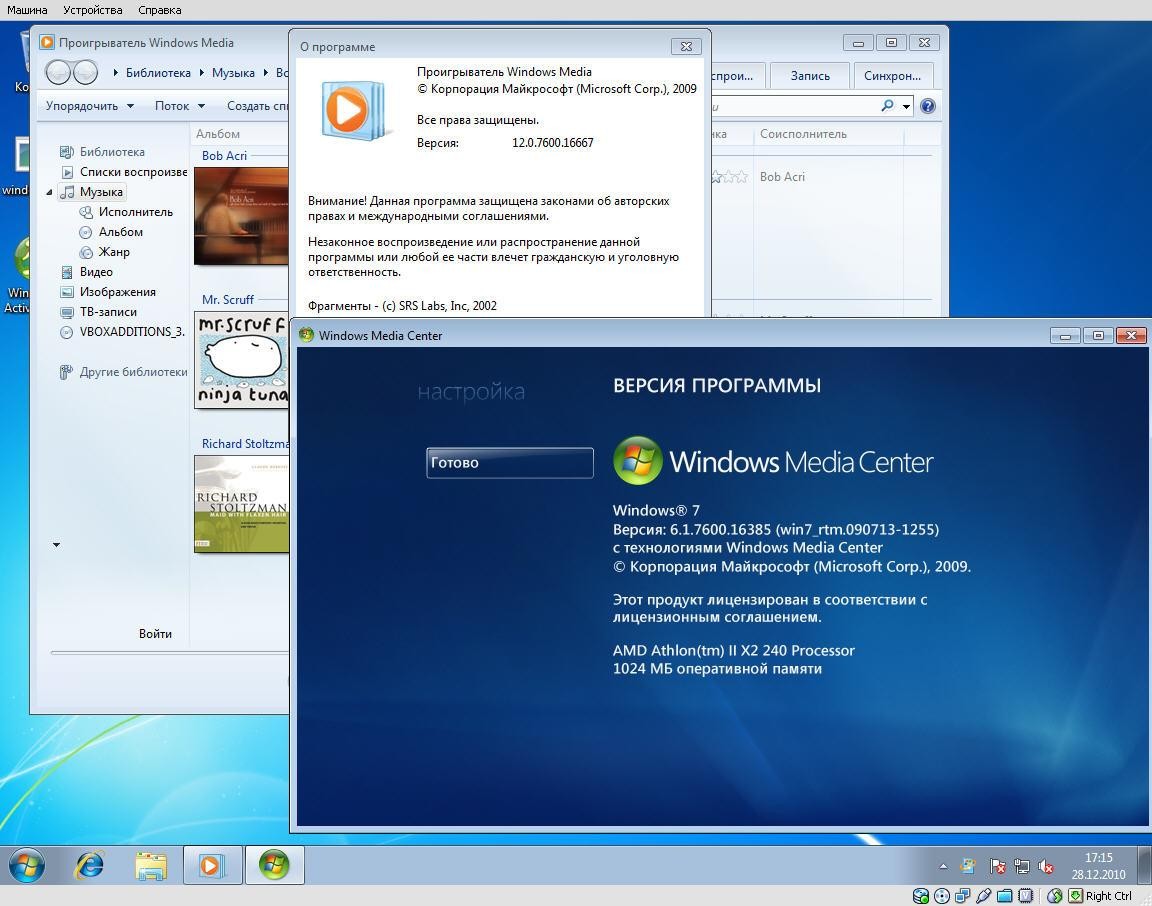
Task: Open the Изображения library
Action: pos(108,292)
